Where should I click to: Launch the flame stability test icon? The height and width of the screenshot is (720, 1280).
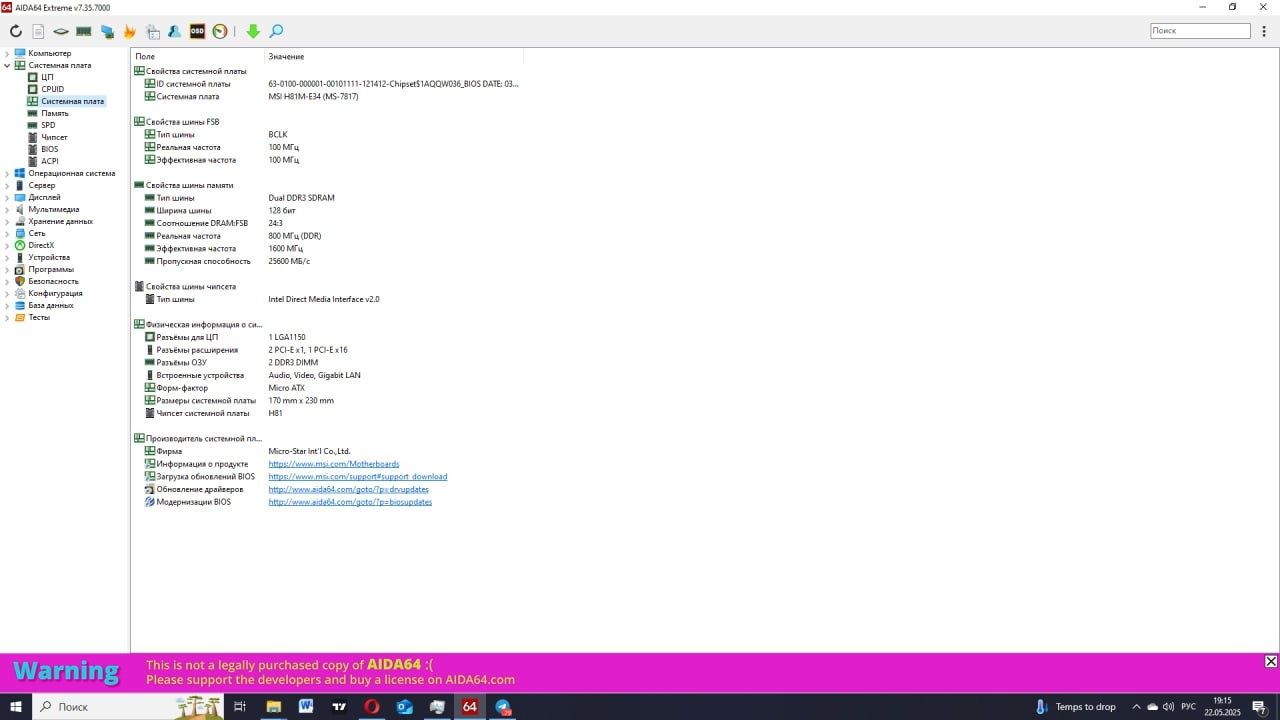tap(130, 32)
